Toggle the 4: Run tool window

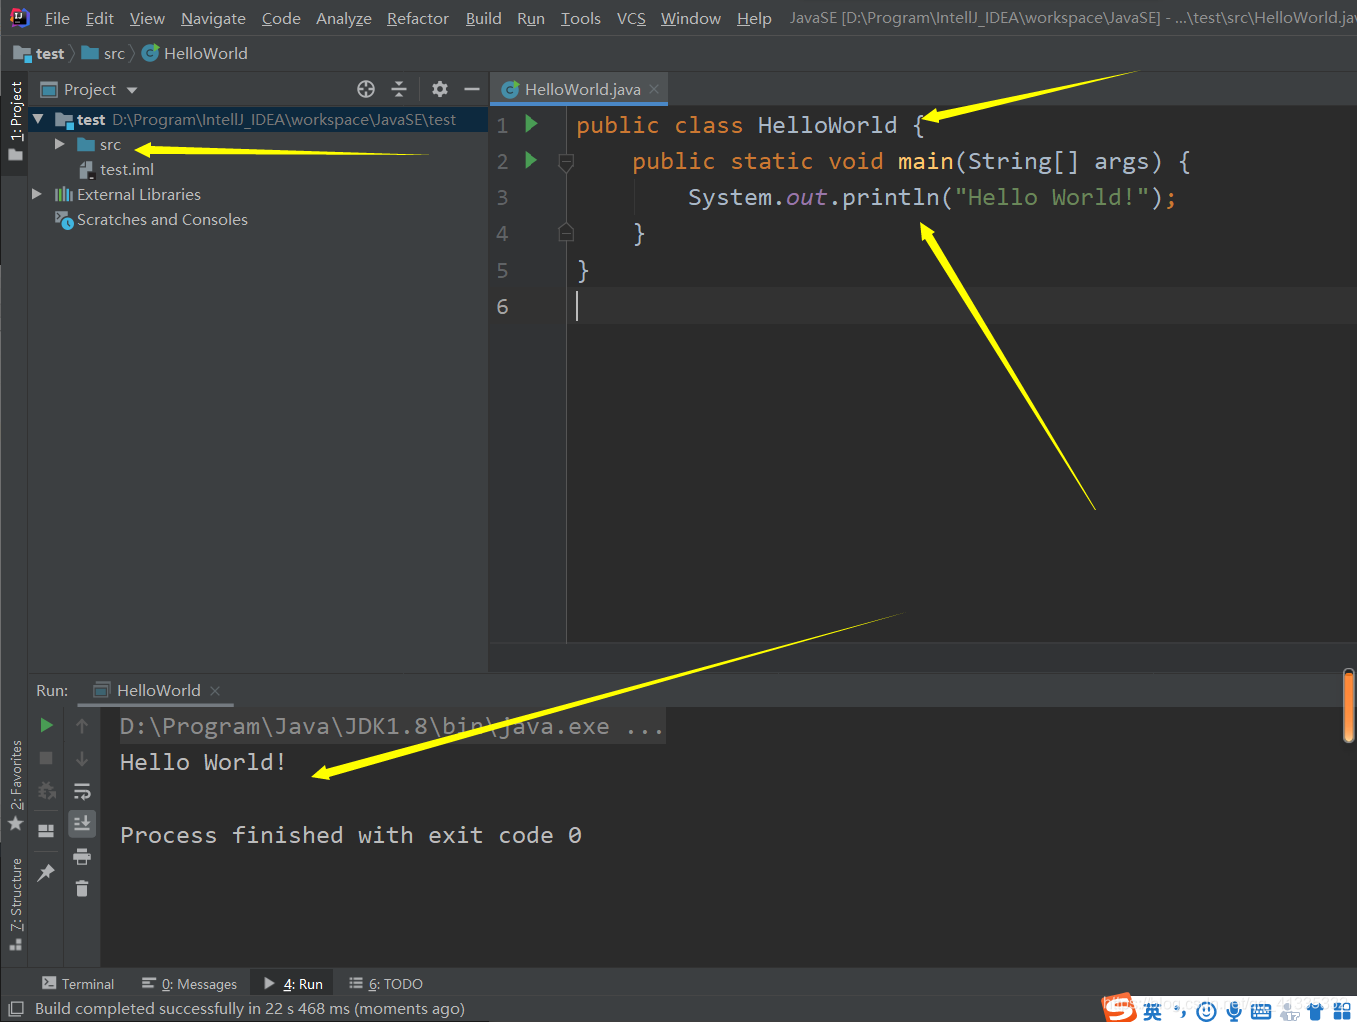pyautogui.click(x=292, y=984)
